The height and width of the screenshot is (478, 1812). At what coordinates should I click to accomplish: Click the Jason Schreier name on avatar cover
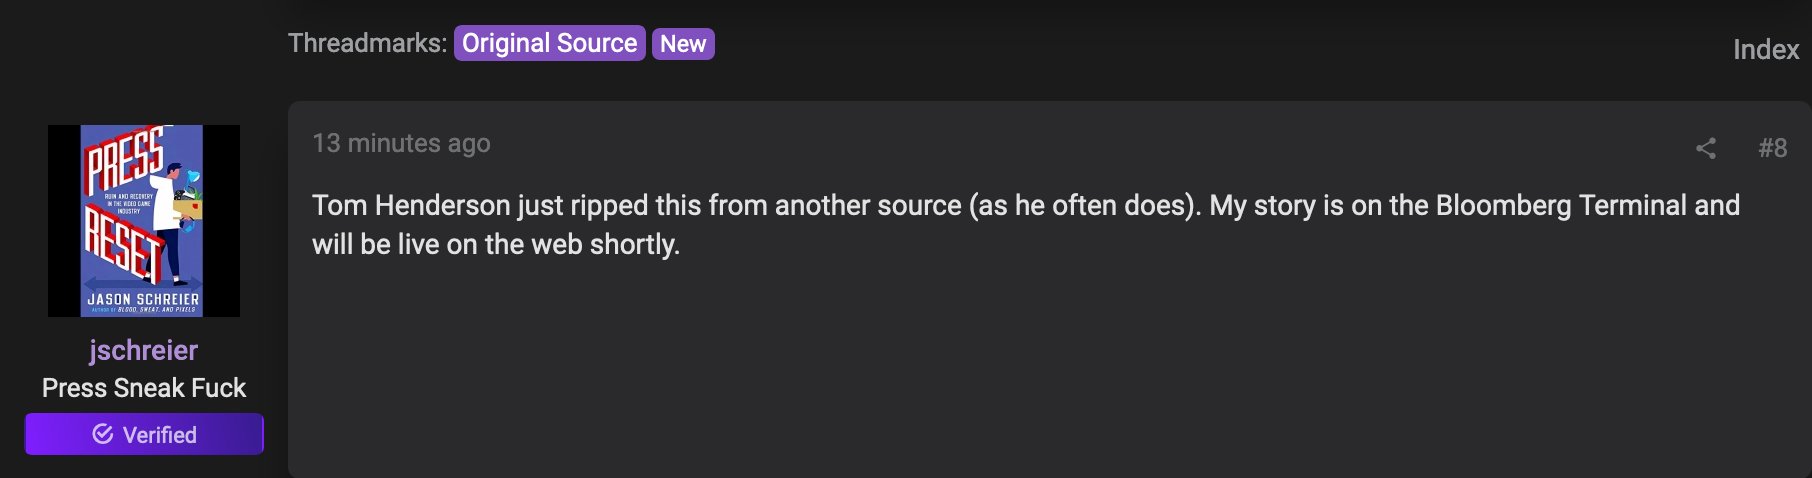[x=143, y=299]
